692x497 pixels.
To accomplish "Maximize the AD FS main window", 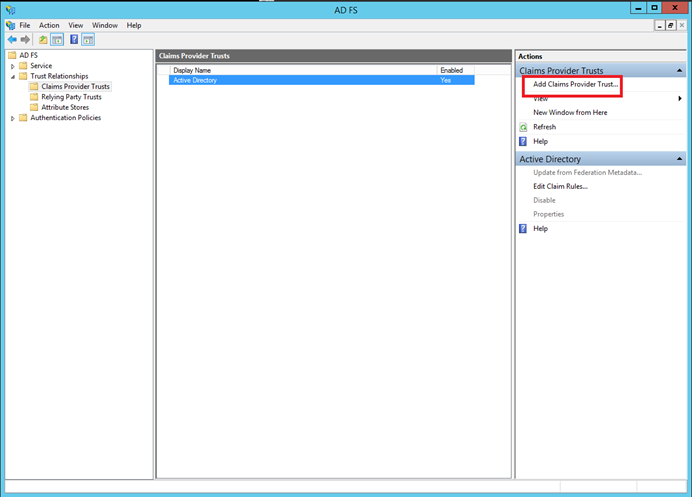I will point(654,8).
